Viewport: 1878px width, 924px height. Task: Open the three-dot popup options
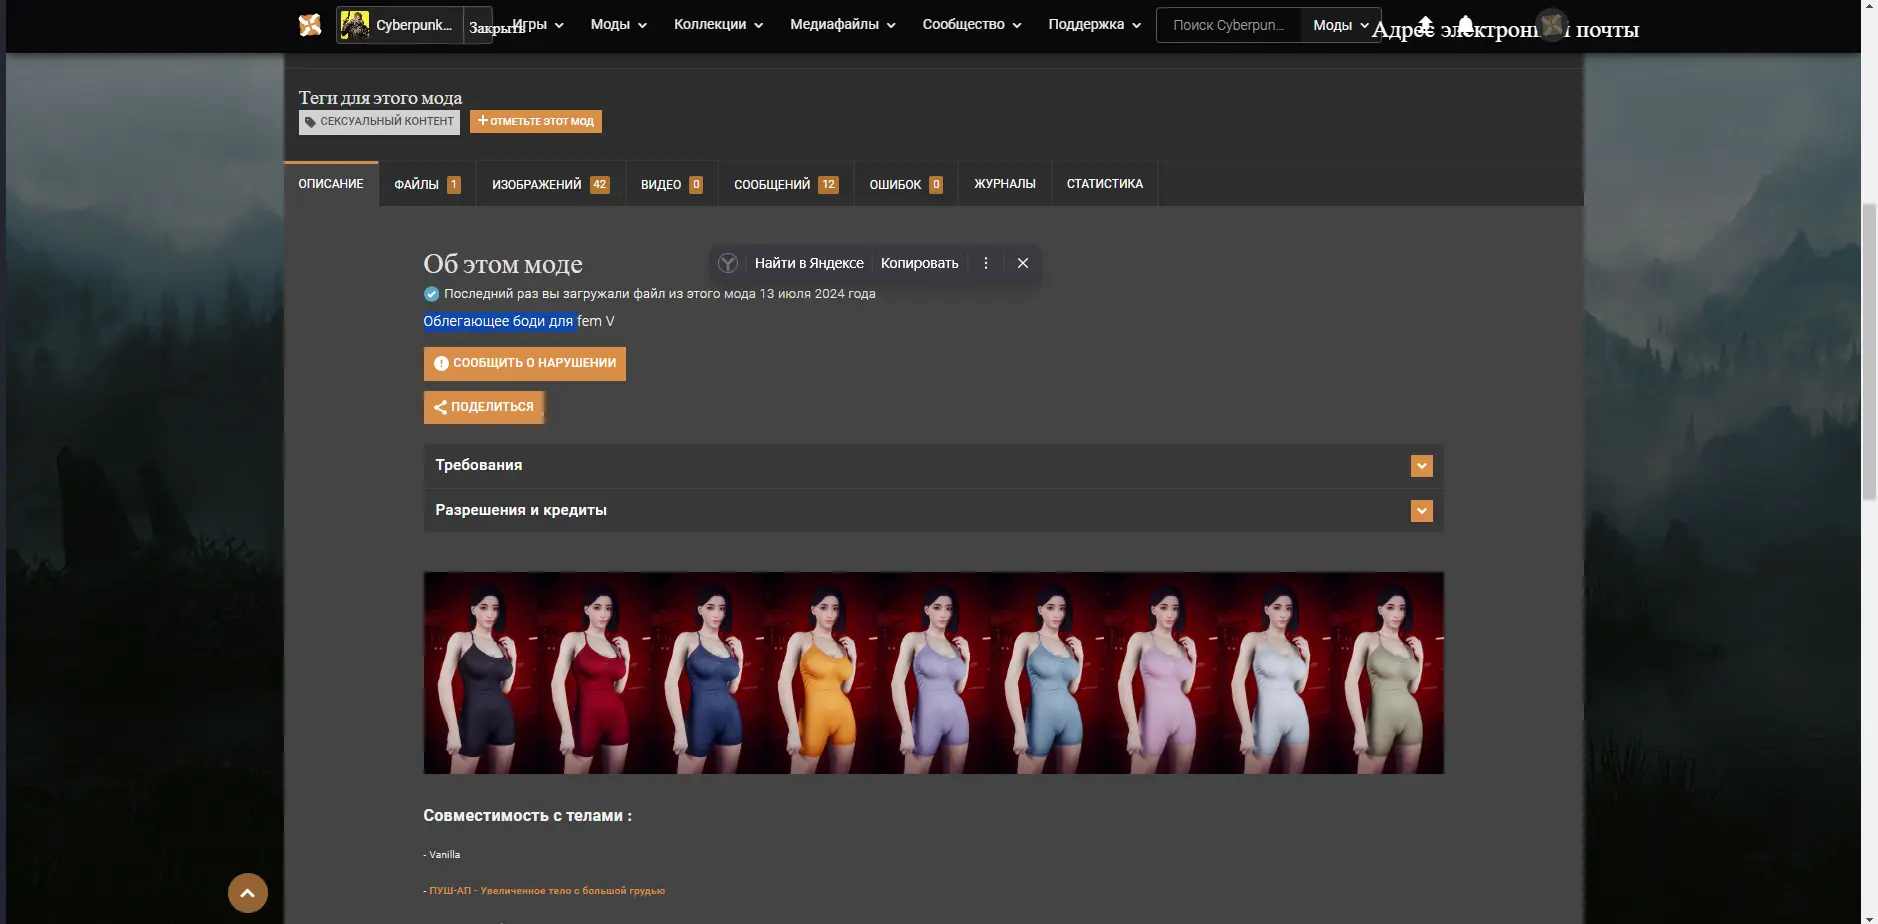[986, 263]
